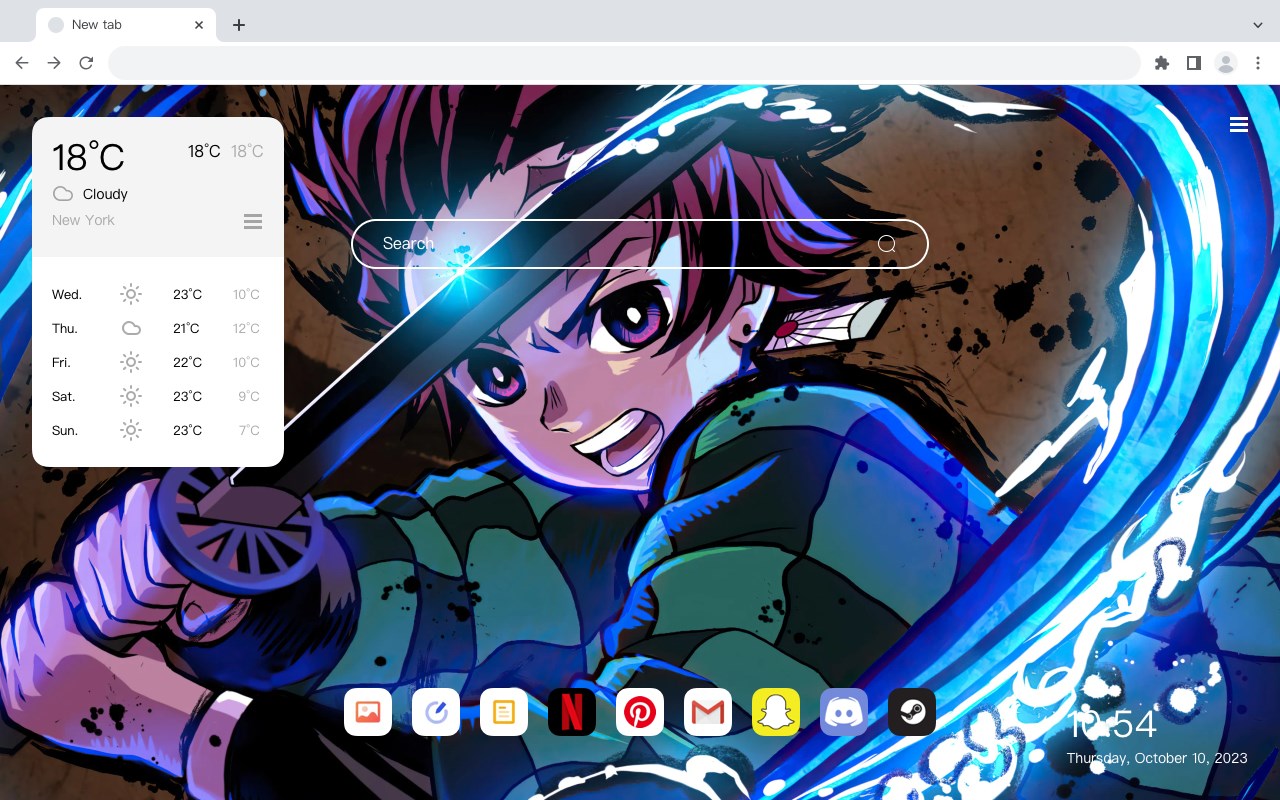Open the weather widget menu icon
Viewport: 1280px width, 800px height.
[x=253, y=221]
